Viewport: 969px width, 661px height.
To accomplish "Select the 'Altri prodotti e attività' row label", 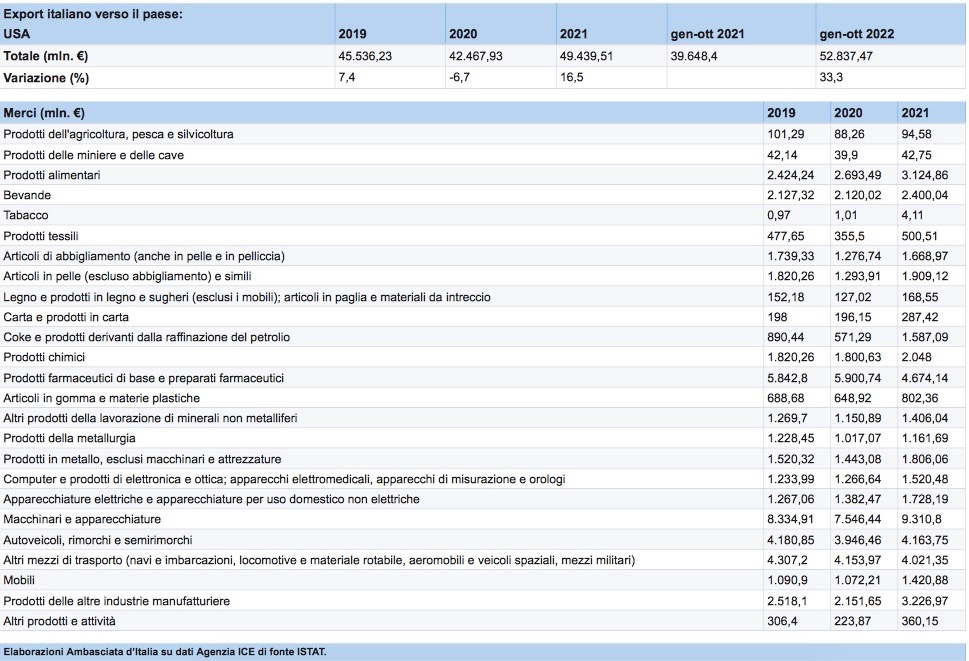I will pyautogui.click(x=59, y=621).
